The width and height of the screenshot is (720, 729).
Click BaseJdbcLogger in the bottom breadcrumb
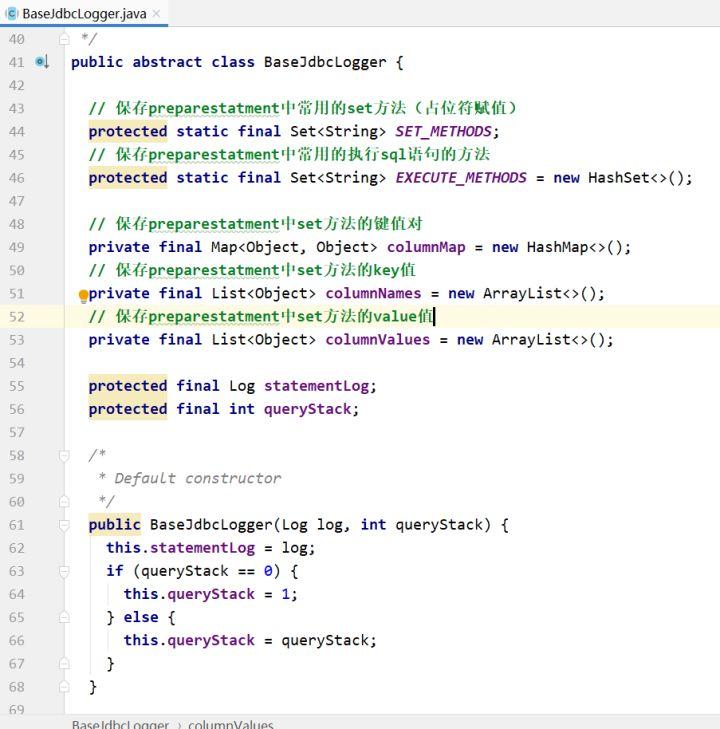tap(120, 723)
